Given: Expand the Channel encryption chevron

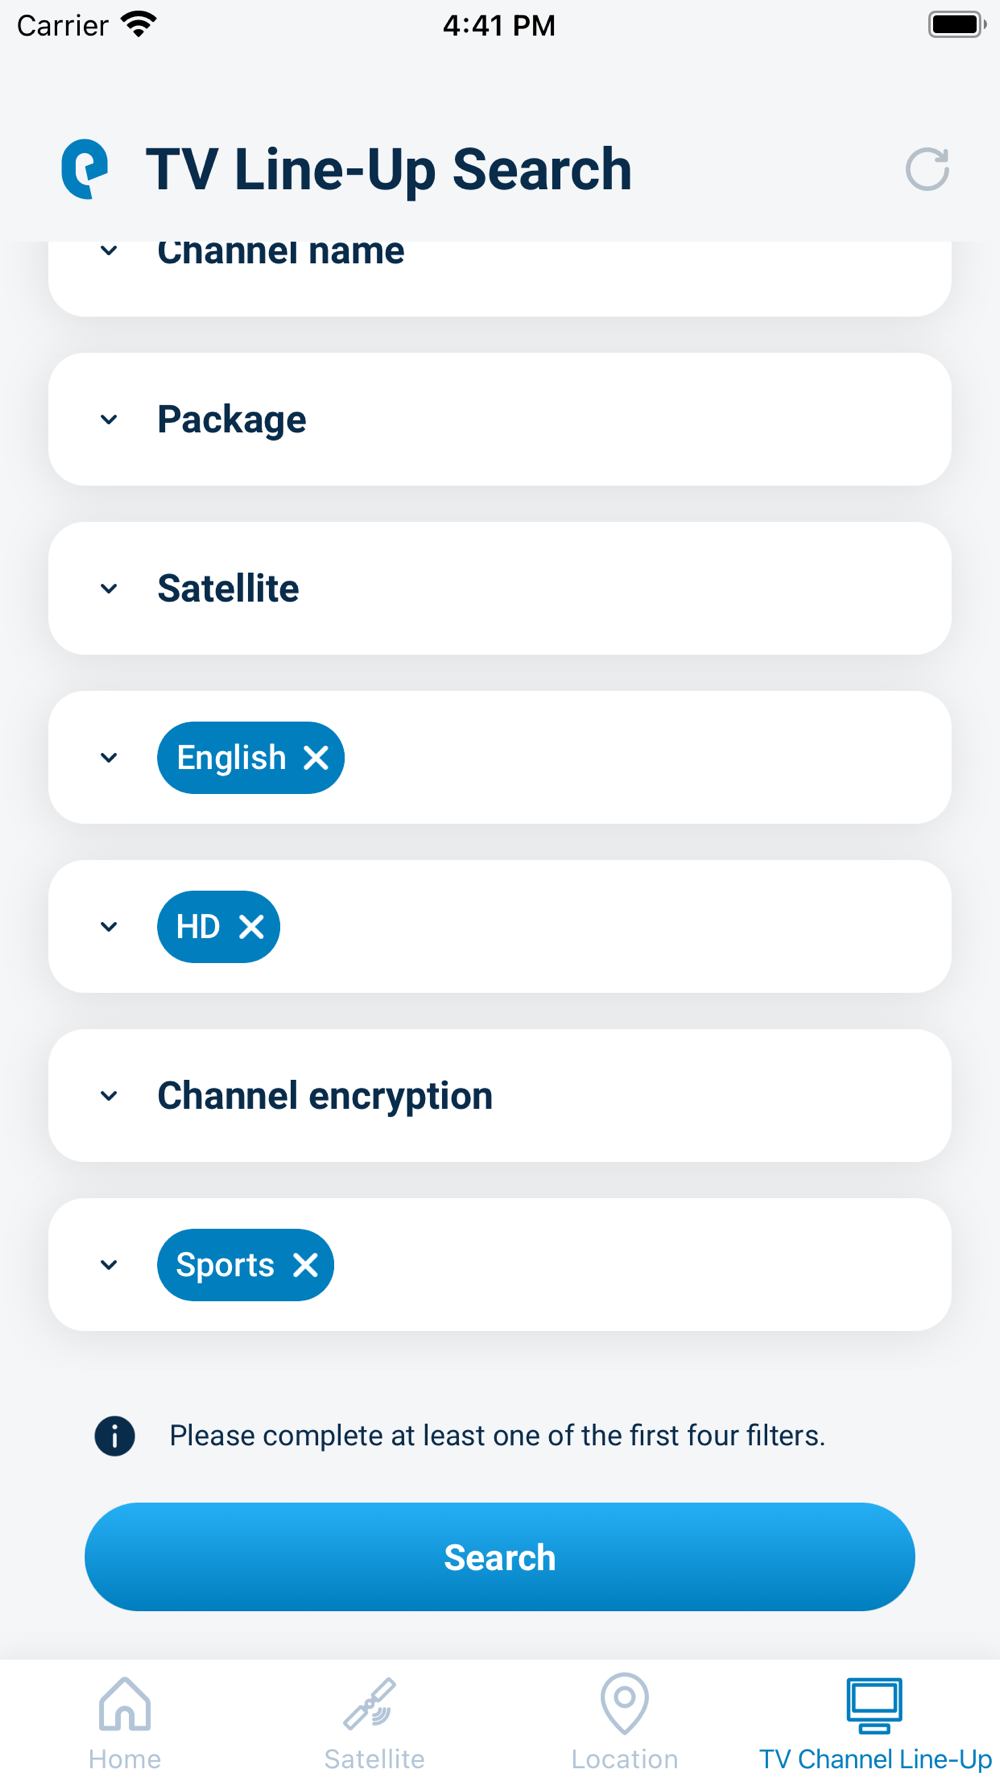Looking at the screenshot, I should point(109,1096).
